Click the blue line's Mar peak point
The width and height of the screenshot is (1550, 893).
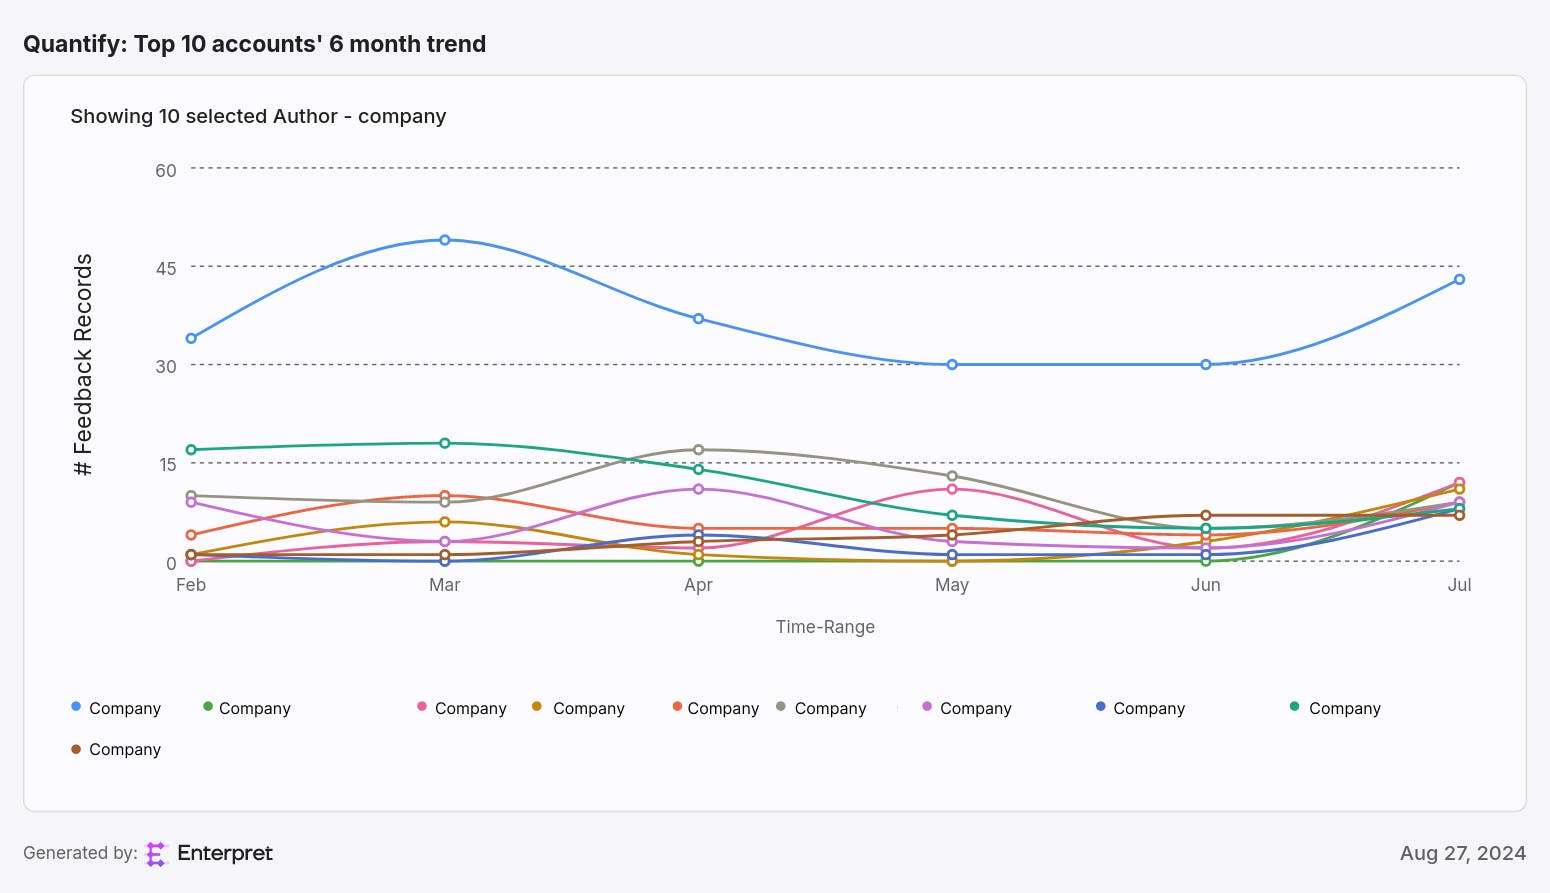point(445,240)
